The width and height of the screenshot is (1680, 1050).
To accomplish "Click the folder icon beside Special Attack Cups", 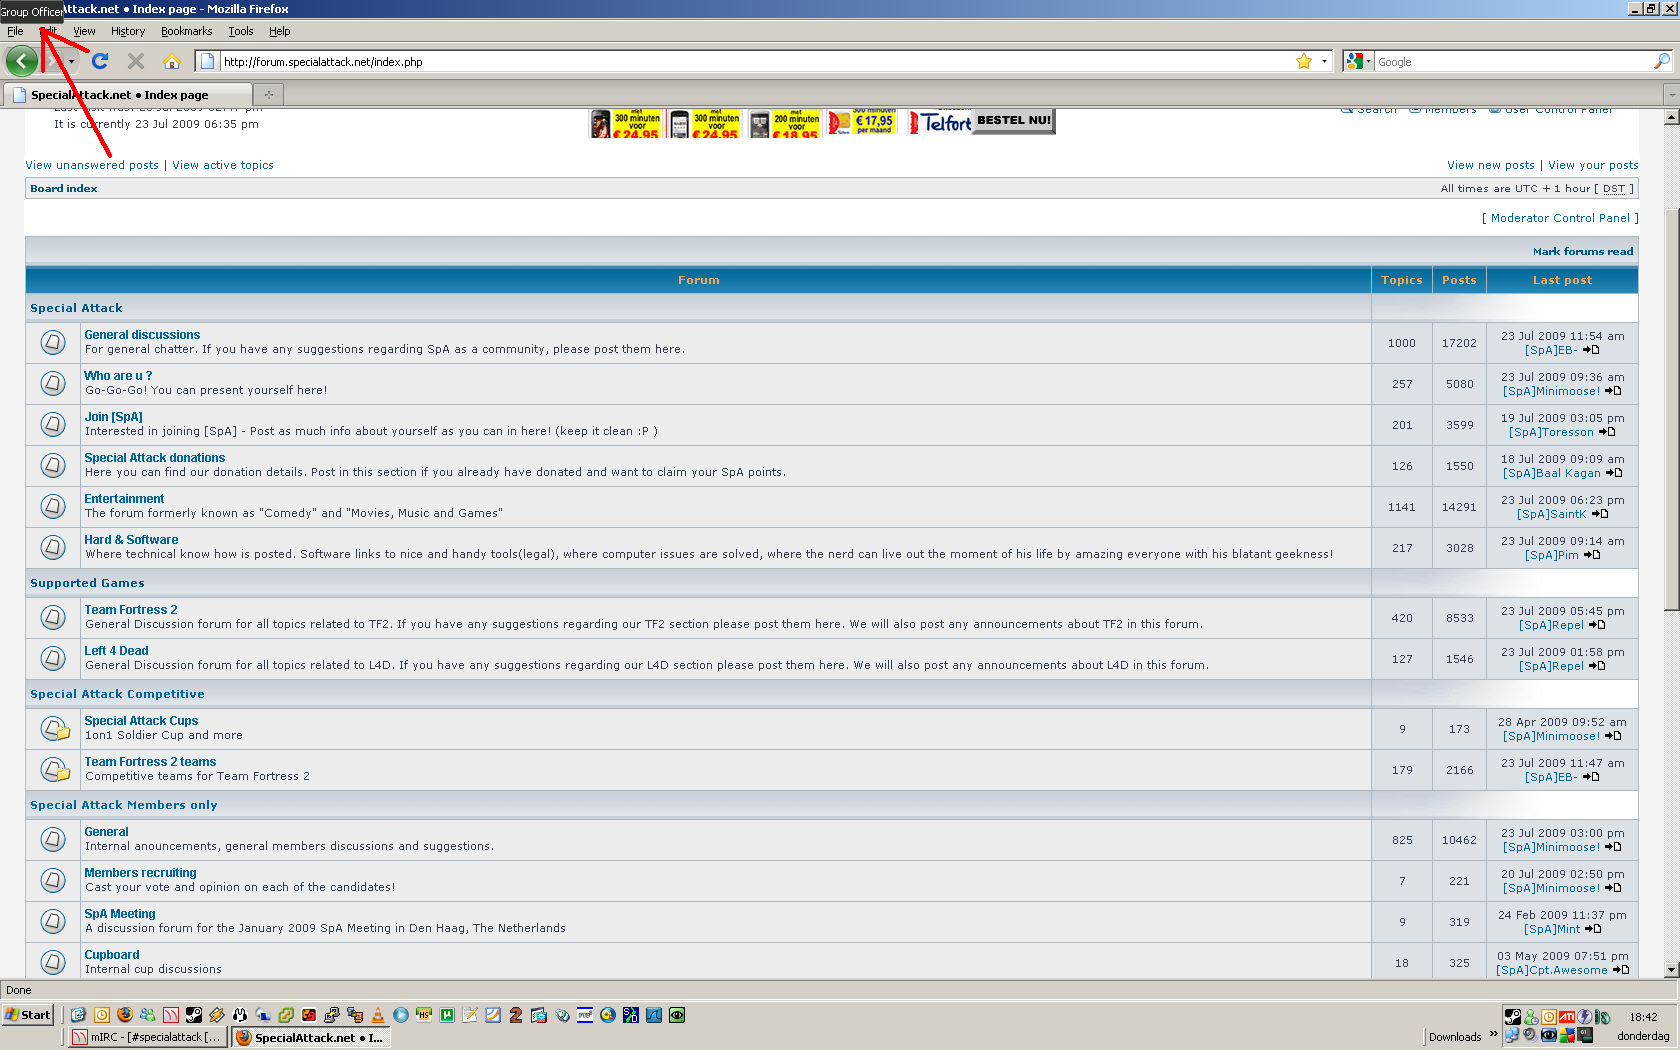I will [x=55, y=729].
